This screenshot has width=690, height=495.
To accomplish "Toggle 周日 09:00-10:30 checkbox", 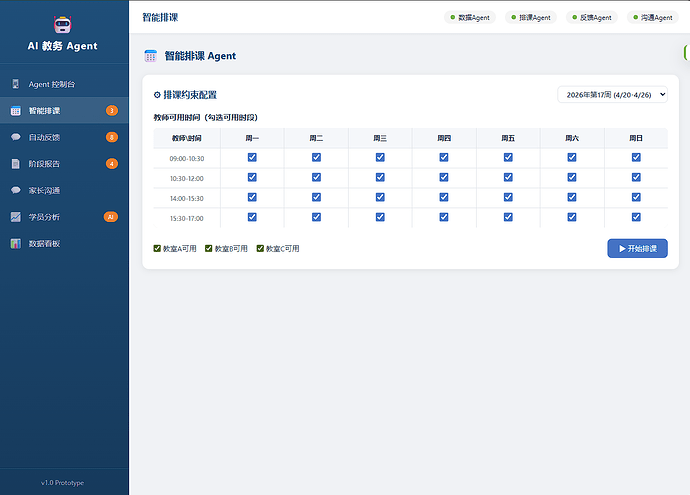I will pyautogui.click(x=636, y=157).
